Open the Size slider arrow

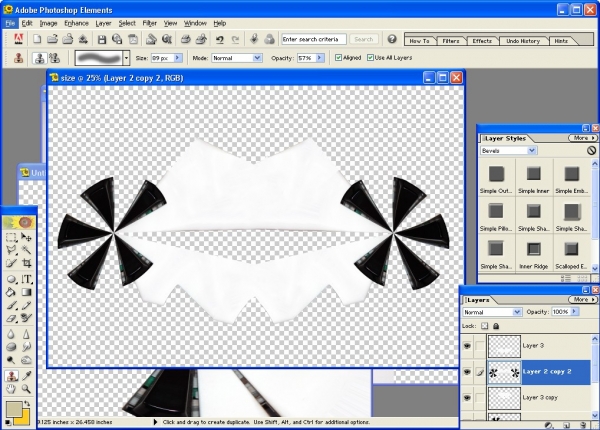[178, 58]
